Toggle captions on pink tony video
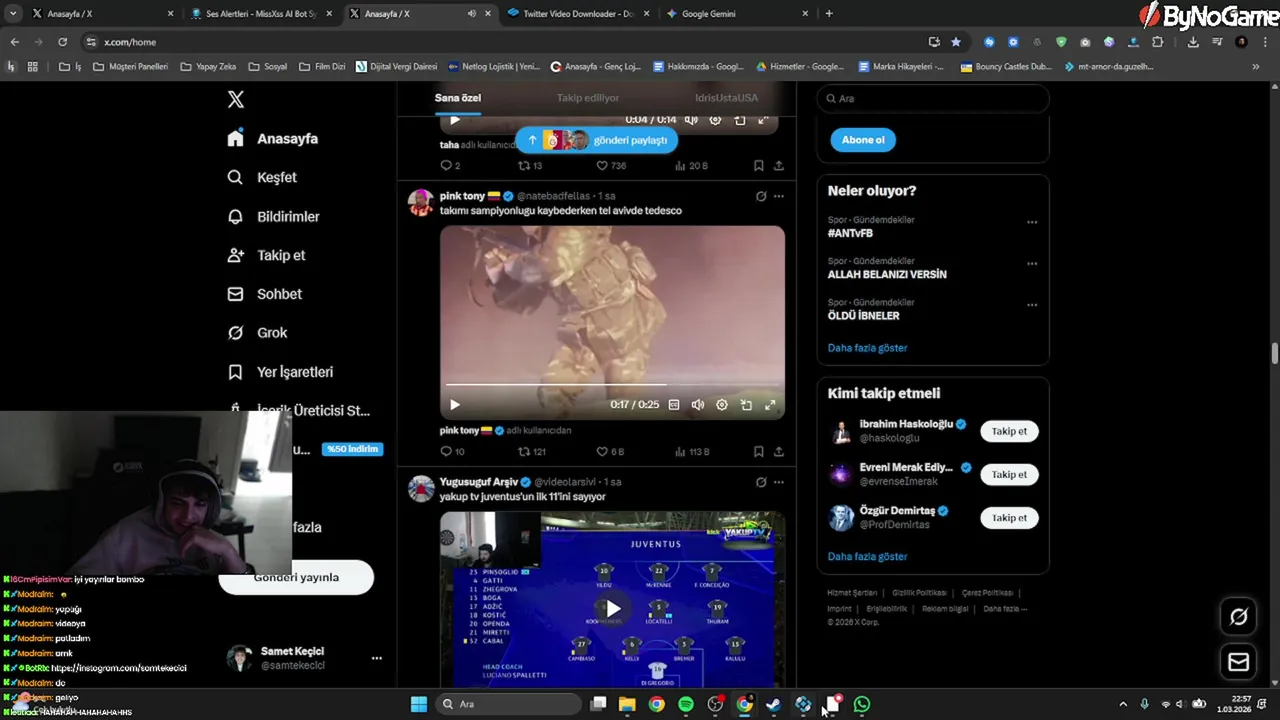This screenshot has height=720, width=1280. coord(674,405)
